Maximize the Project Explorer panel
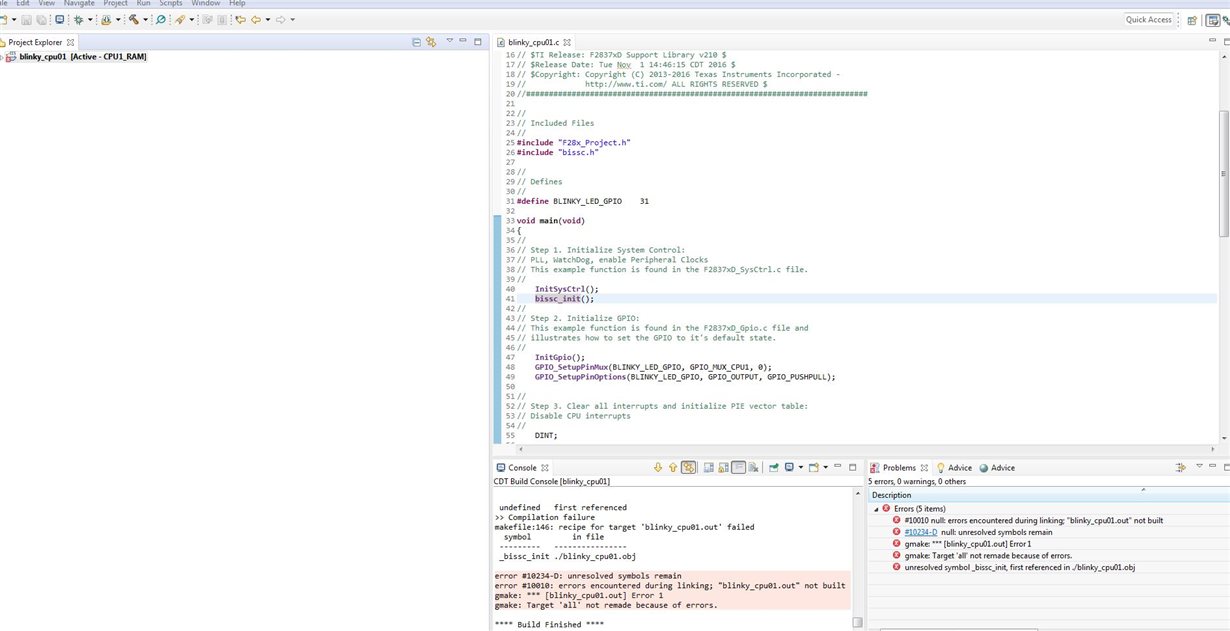Viewport: 1230px width, 631px height. (478, 42)
